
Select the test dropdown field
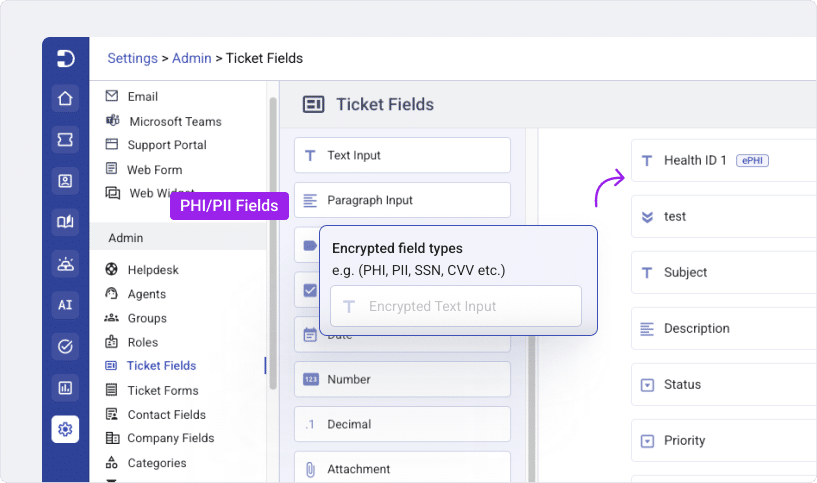pos(724,217)
